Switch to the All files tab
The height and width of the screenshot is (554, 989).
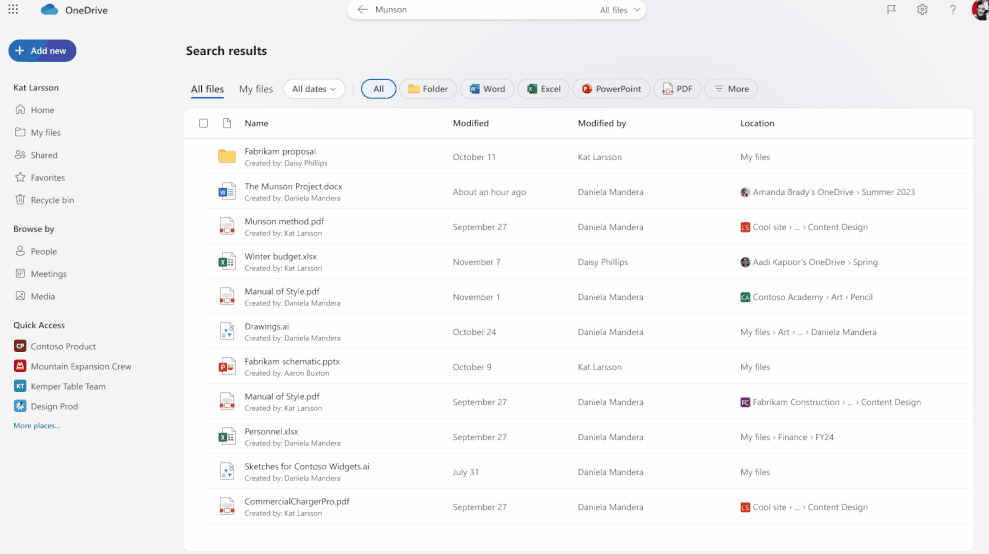pyautogui.click(x=207, y=89)
